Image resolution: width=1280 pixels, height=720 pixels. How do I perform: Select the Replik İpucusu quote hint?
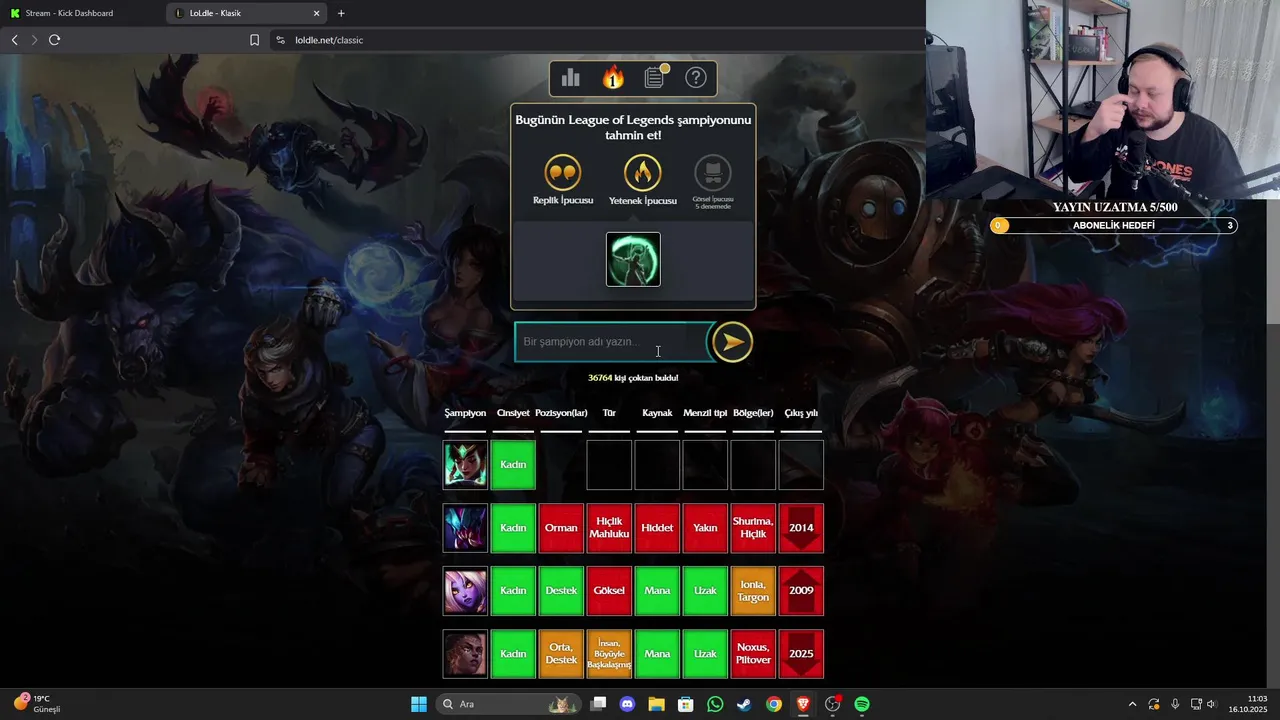click(x=563, y=180)
